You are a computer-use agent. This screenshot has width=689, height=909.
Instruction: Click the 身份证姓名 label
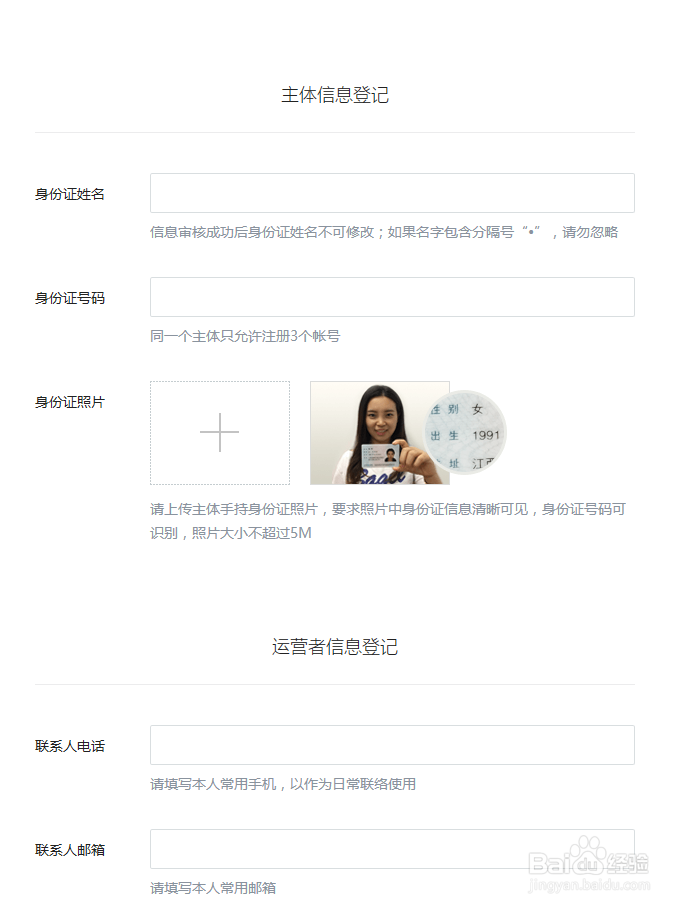[x=70, y=194]
